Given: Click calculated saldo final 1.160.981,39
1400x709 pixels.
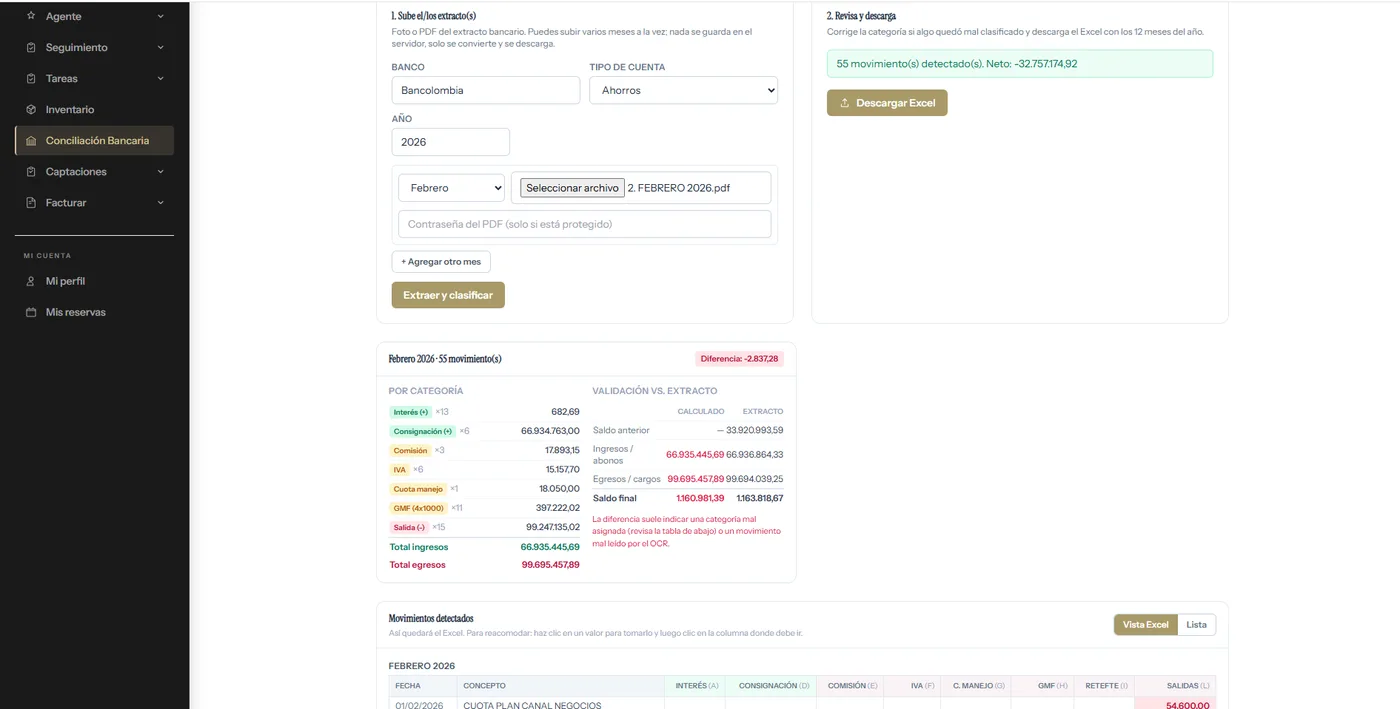Looking at the screenshot, I should click(x=700, y=498).
